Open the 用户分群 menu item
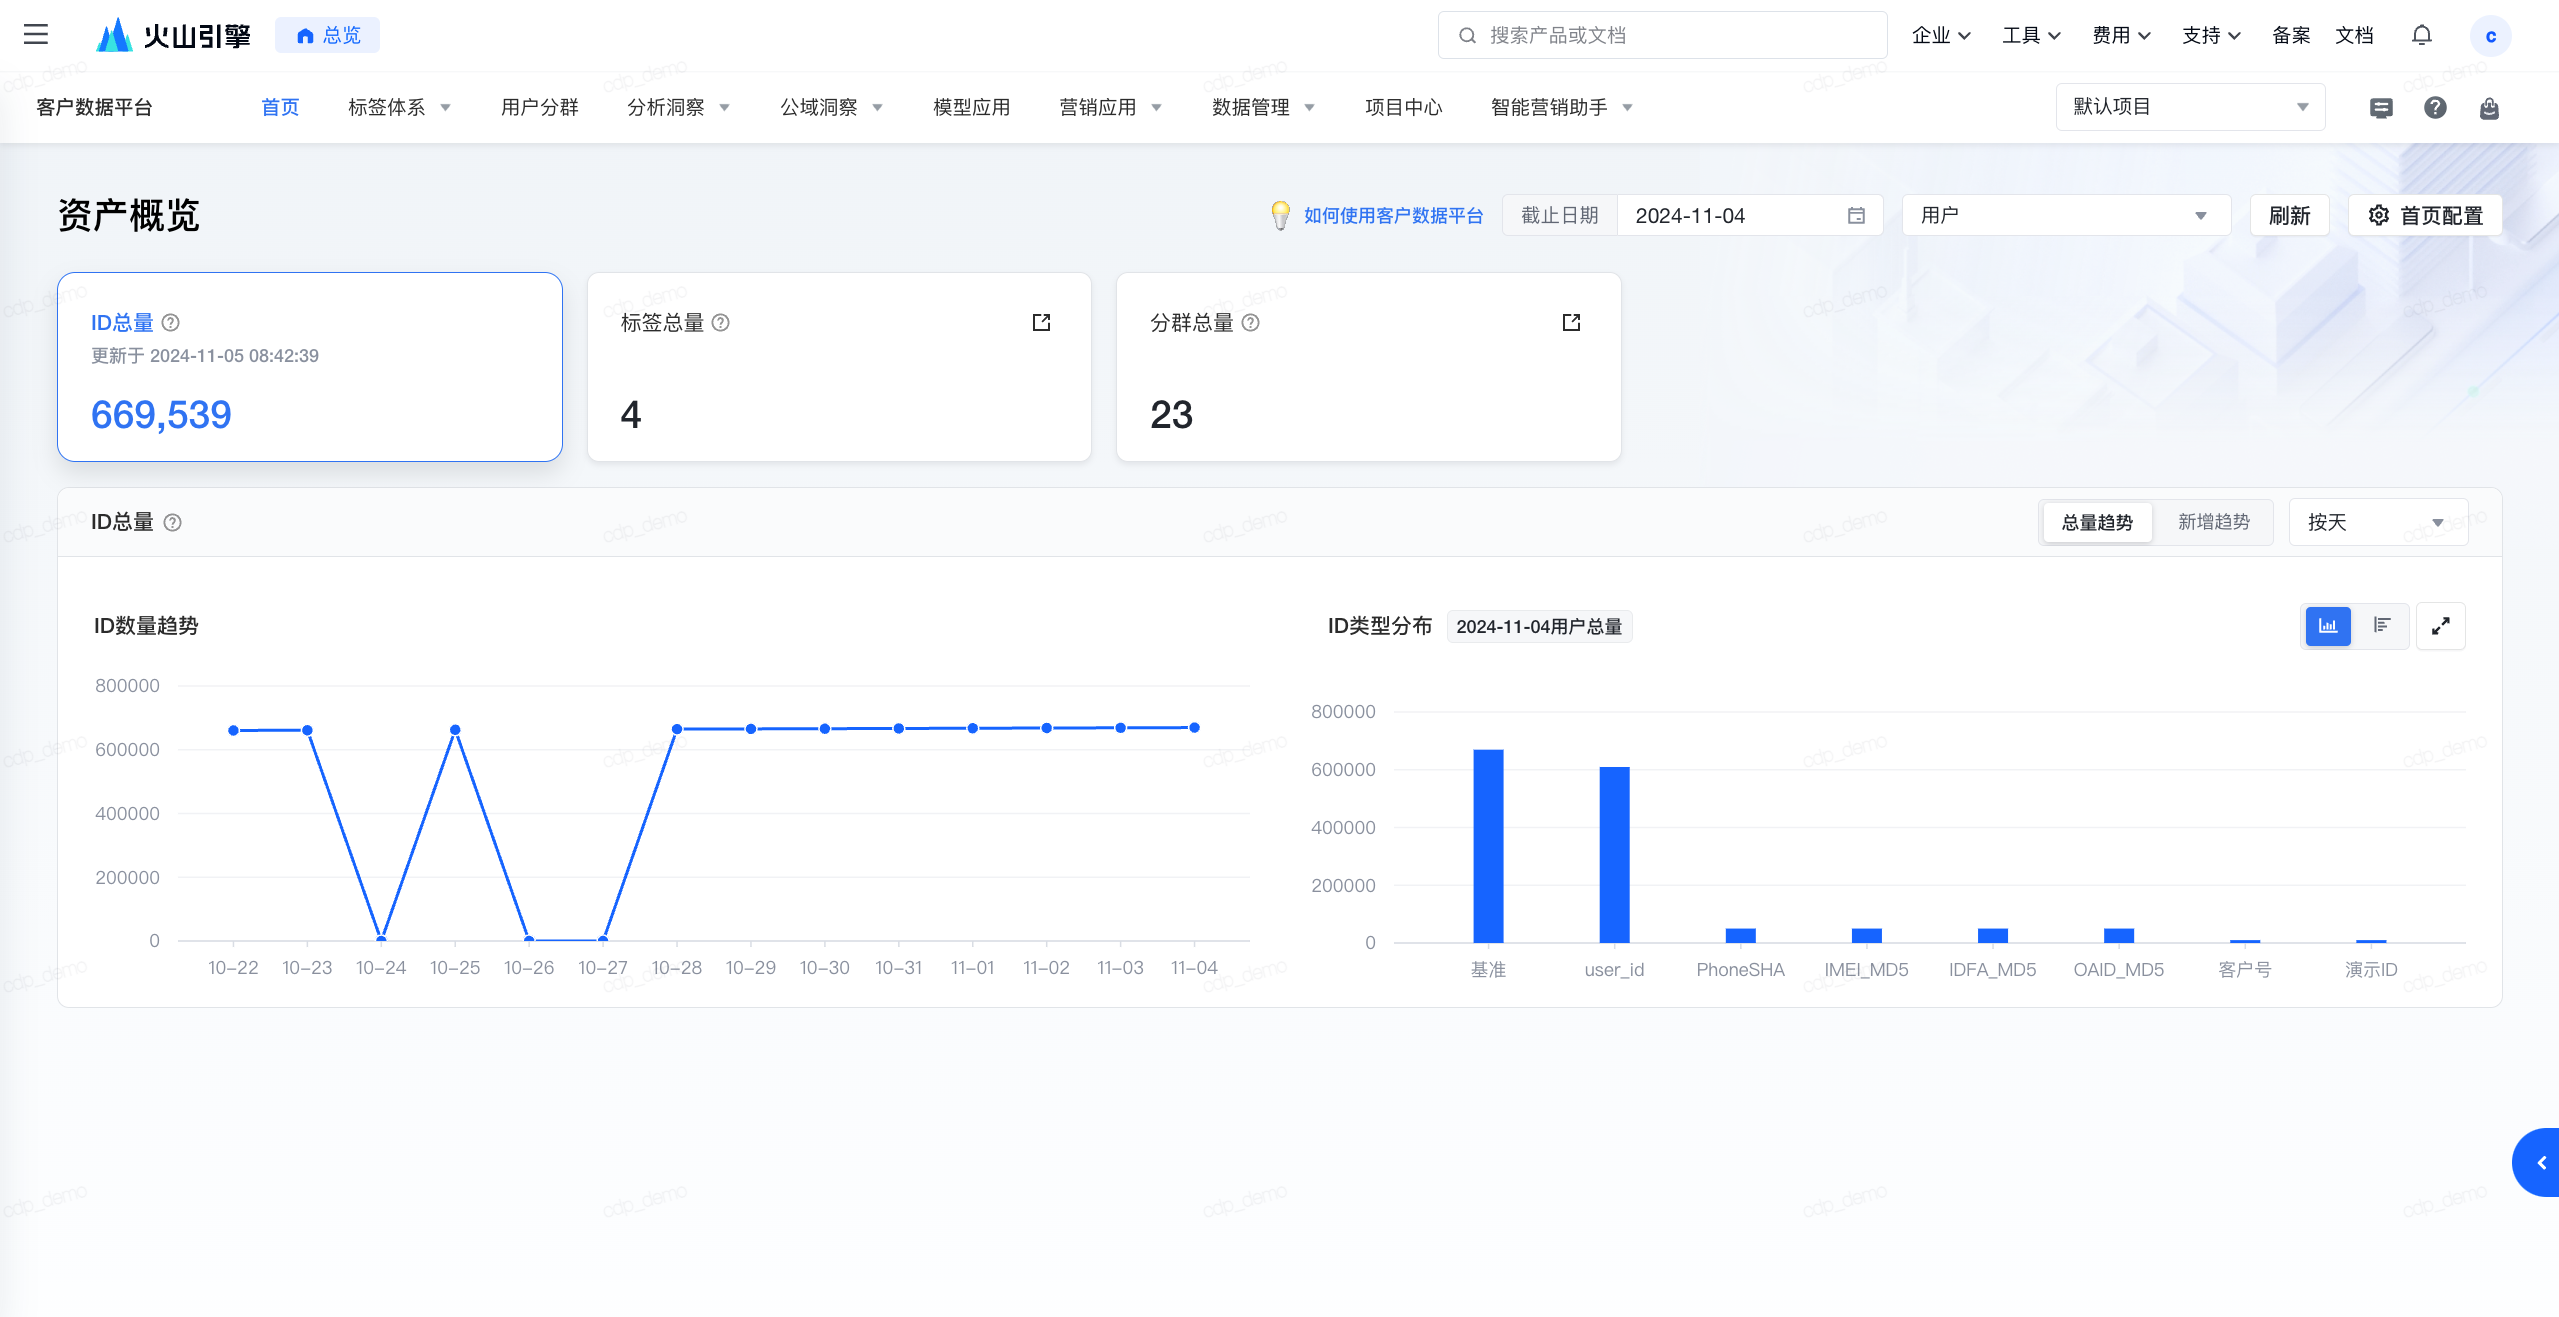2559x1317 pixels. (x=539, y=107)
